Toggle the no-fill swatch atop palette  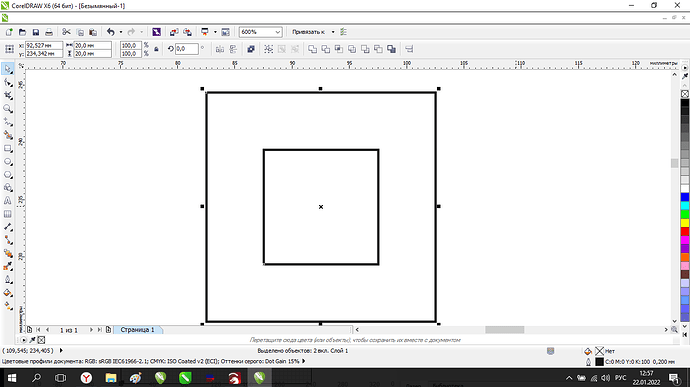pyautogui.click(x=685, y=94)
